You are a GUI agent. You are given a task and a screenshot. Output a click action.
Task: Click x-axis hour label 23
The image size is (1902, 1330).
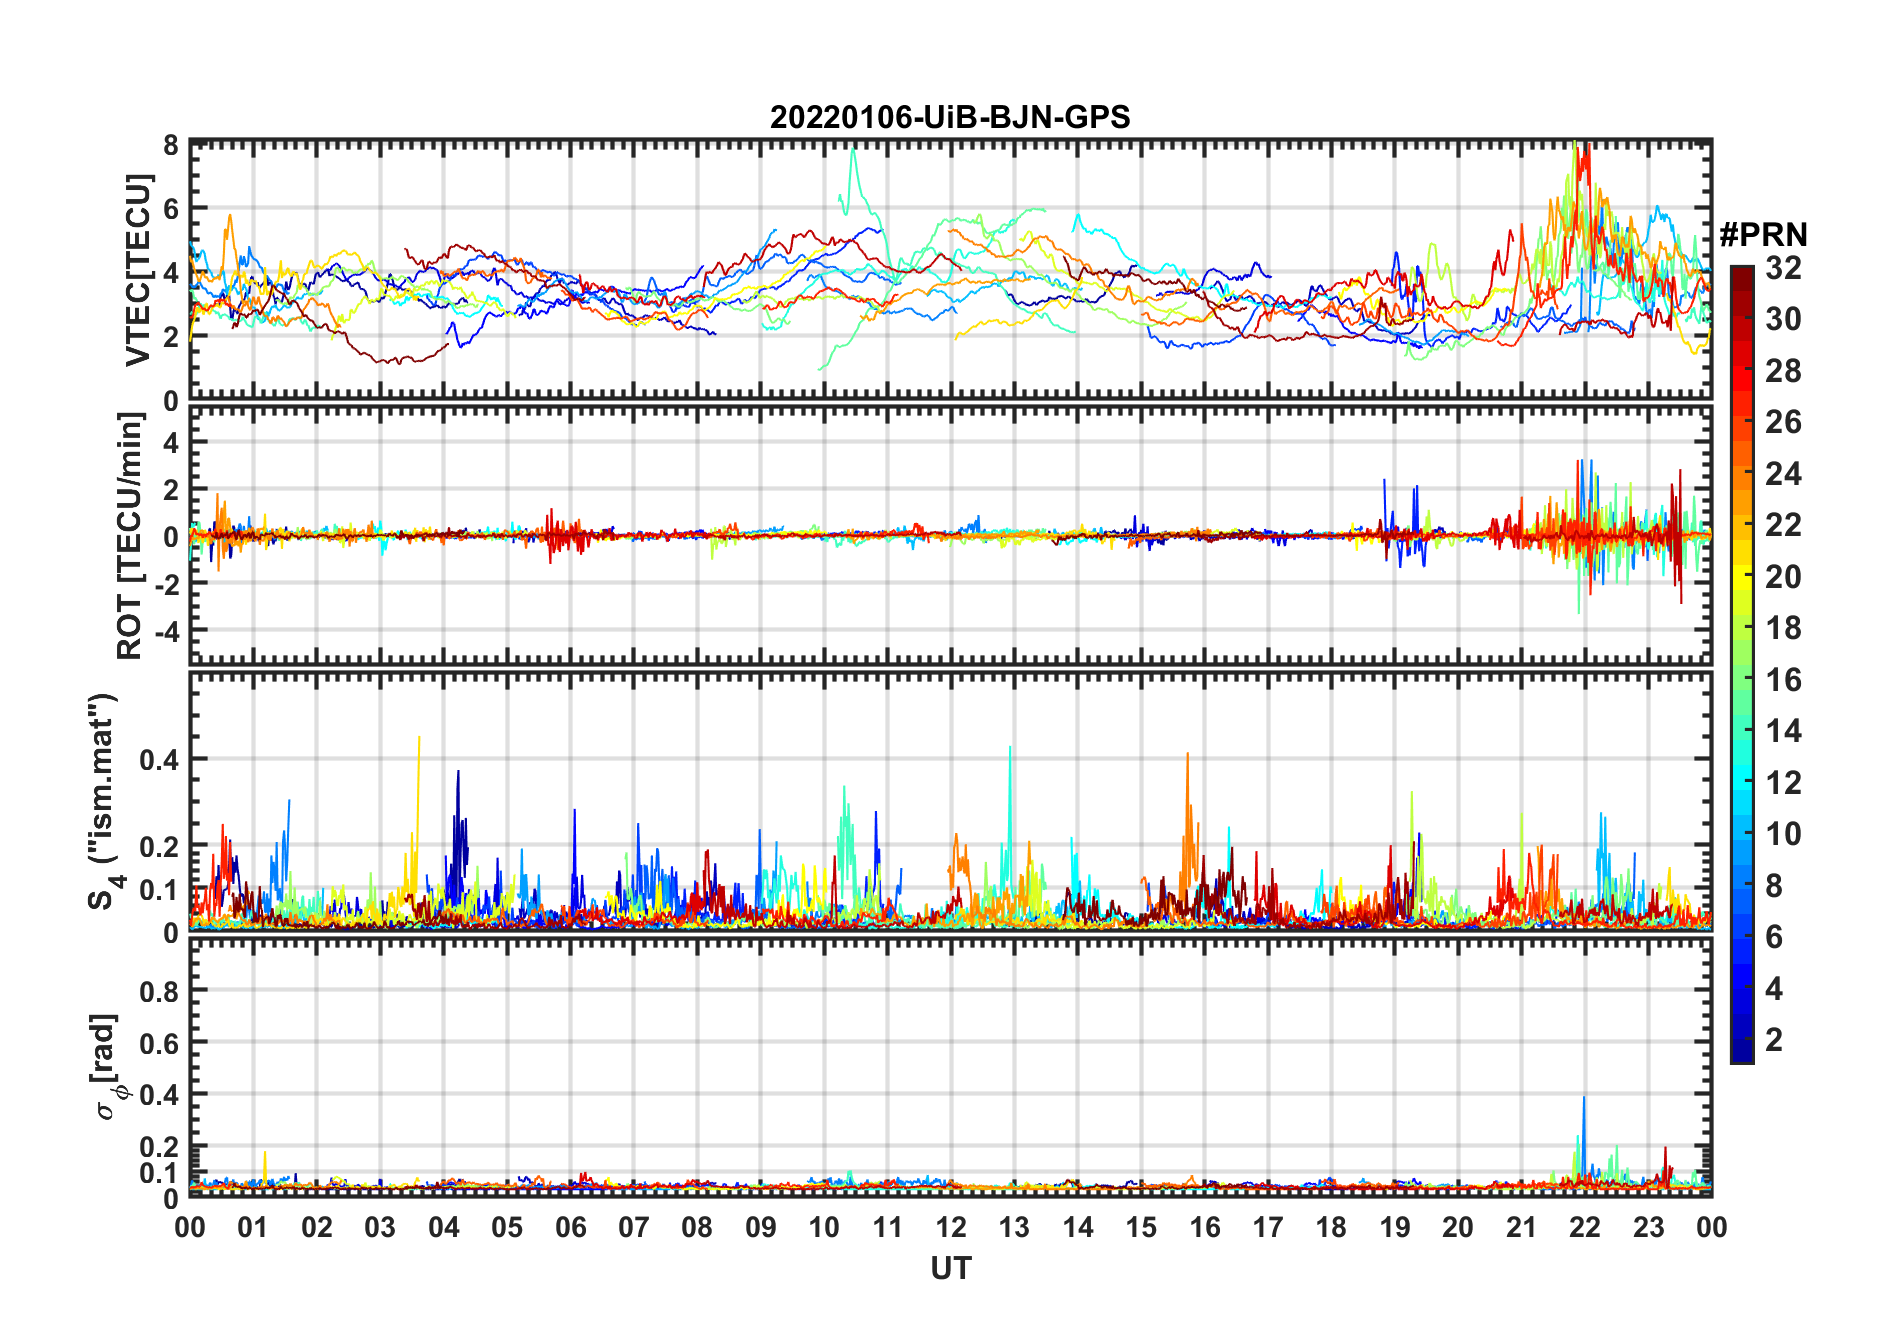[x=1648, y=1227]
